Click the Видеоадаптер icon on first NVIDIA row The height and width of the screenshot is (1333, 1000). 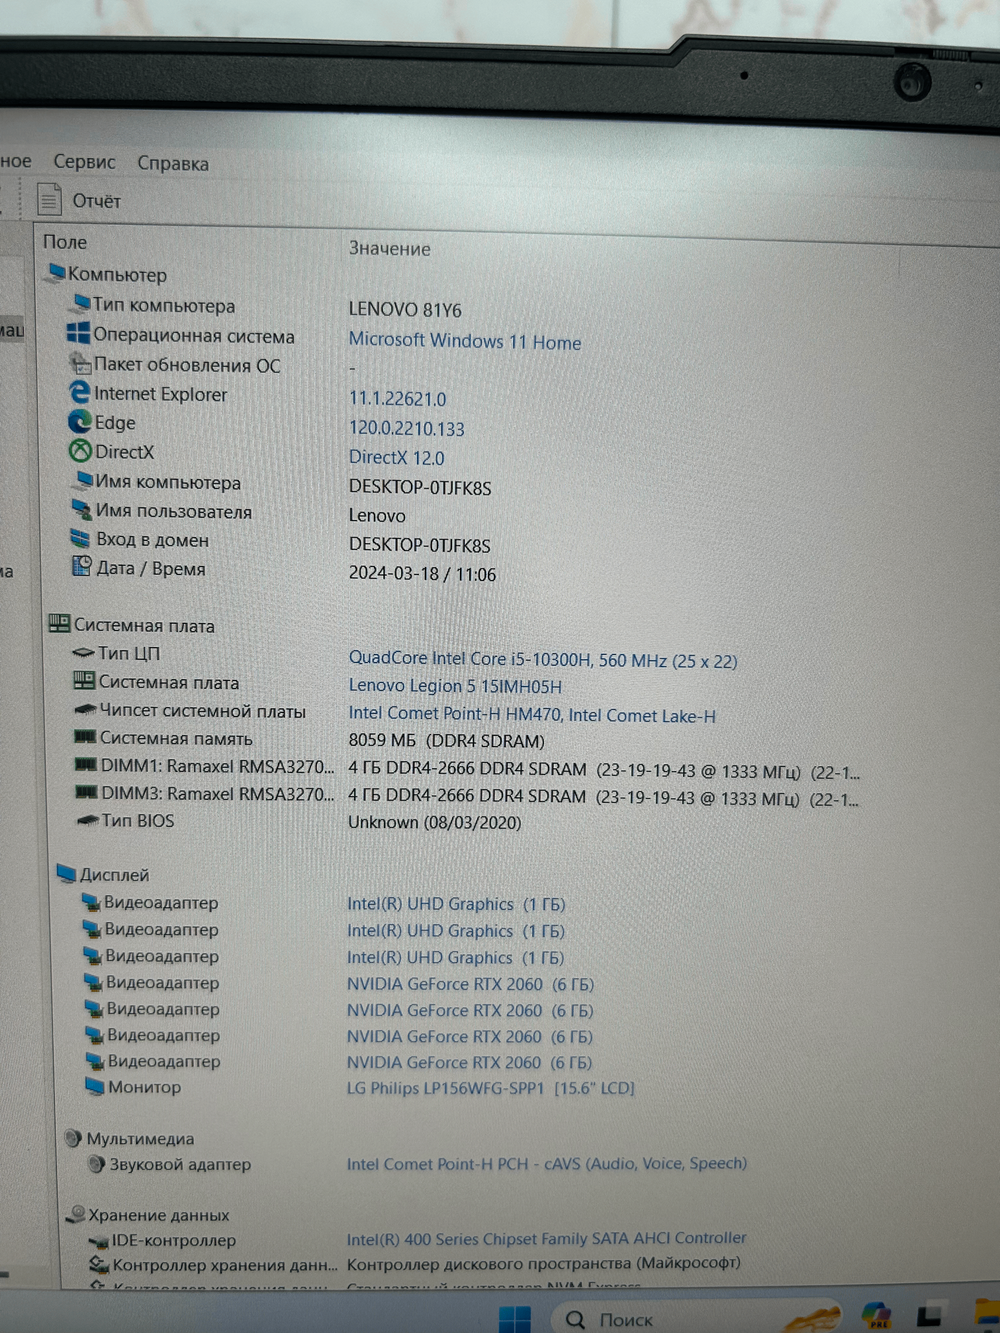pos(91,982)
